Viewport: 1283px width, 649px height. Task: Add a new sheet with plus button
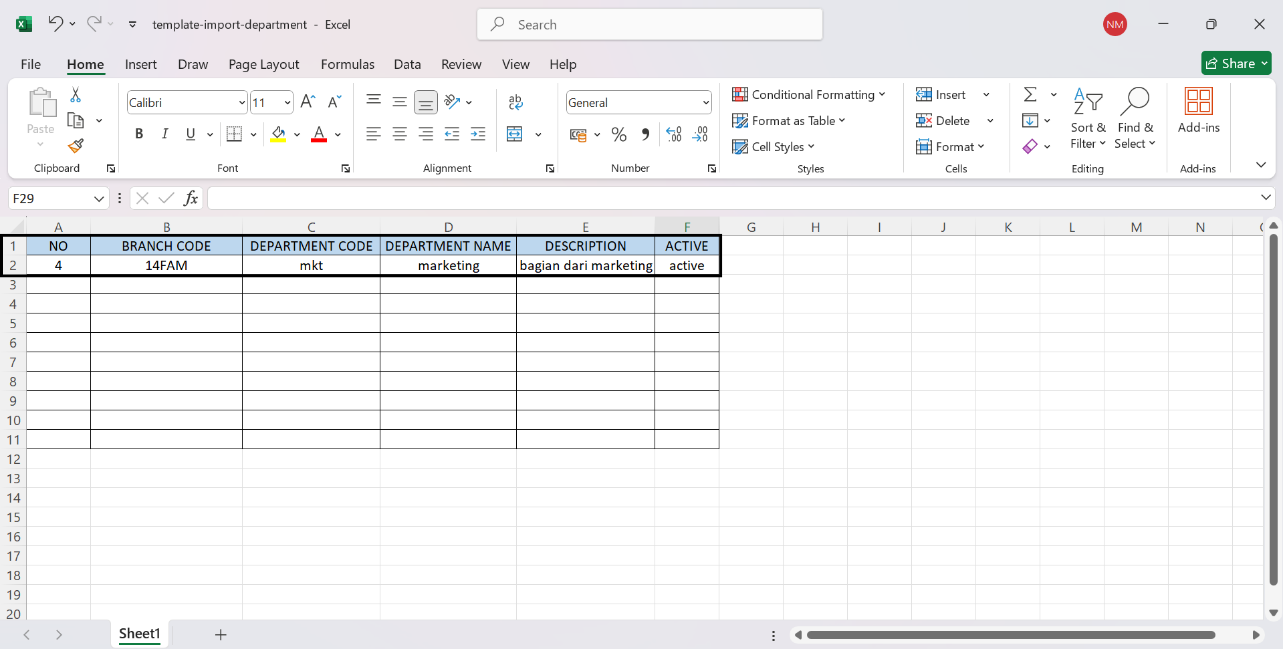[221, 634]
